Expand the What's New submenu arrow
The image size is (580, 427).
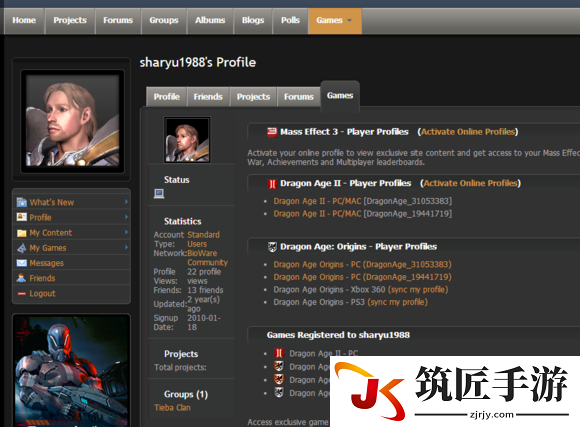127,202
